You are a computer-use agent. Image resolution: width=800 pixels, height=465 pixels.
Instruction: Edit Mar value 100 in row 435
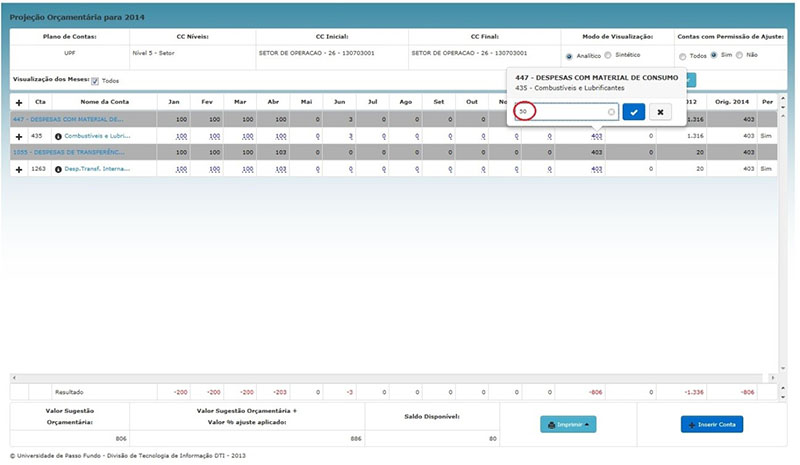pos(247,137)
